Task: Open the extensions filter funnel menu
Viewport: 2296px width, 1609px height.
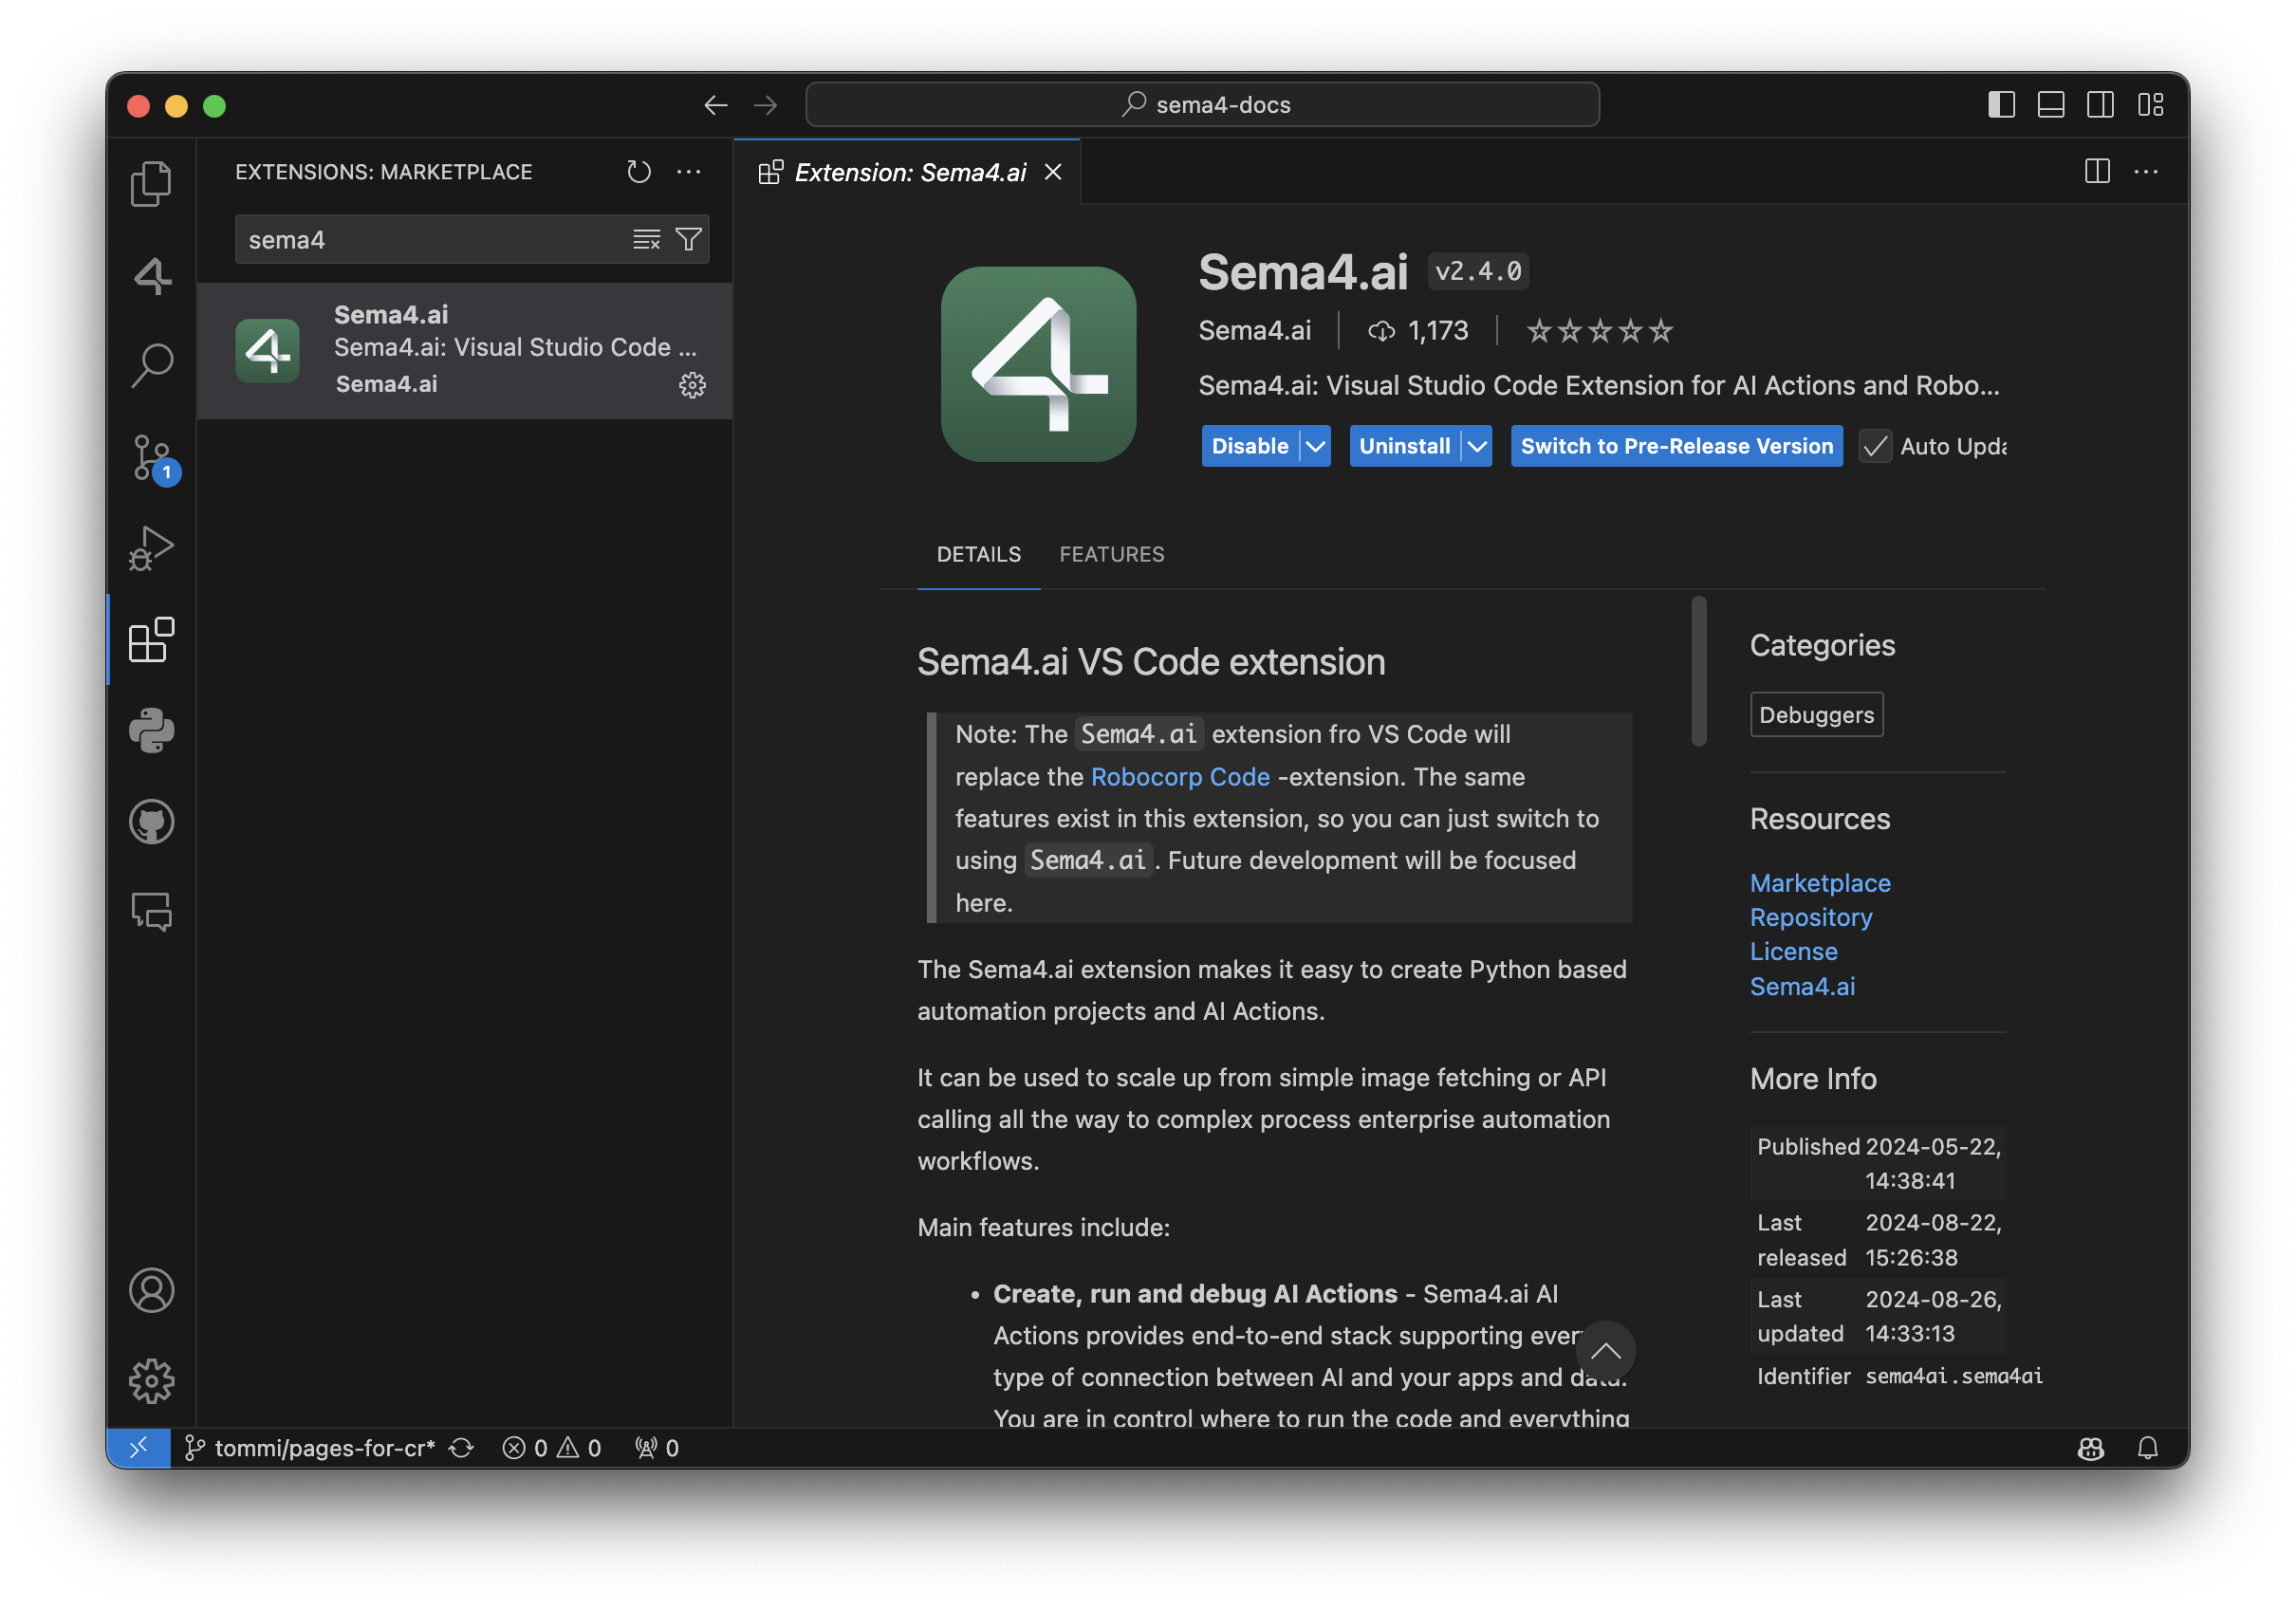Action: pos(688,239)
